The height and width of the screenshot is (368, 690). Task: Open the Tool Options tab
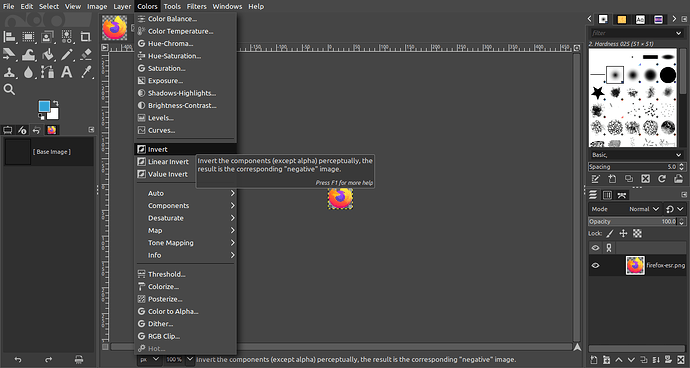7,130
